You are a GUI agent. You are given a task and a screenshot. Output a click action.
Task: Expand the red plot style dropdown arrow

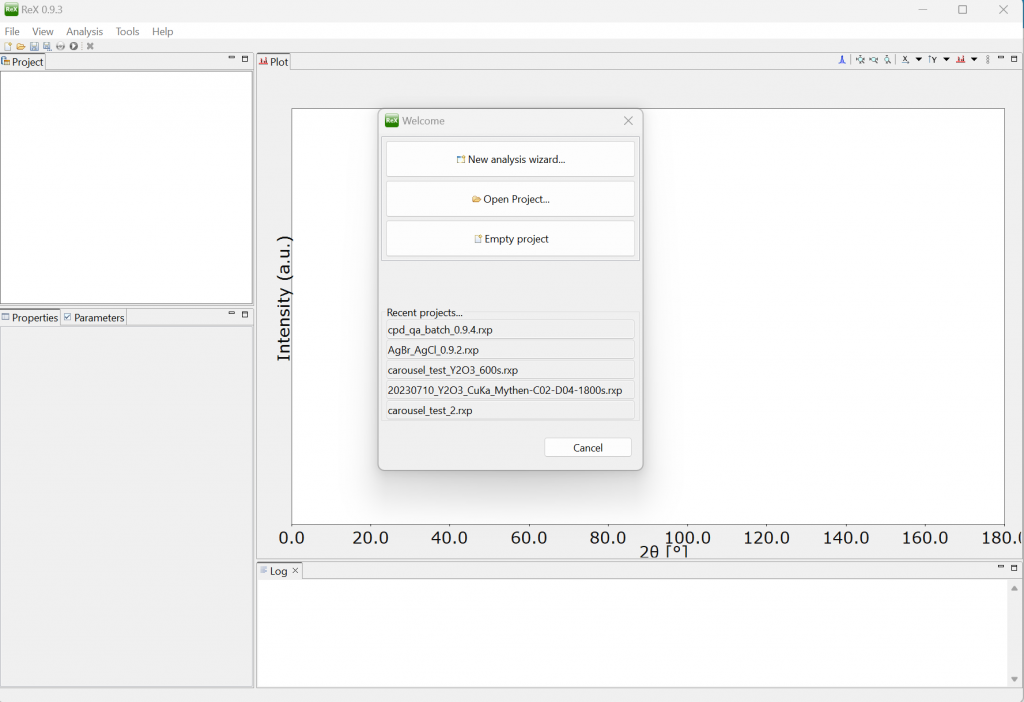[974, 59]
